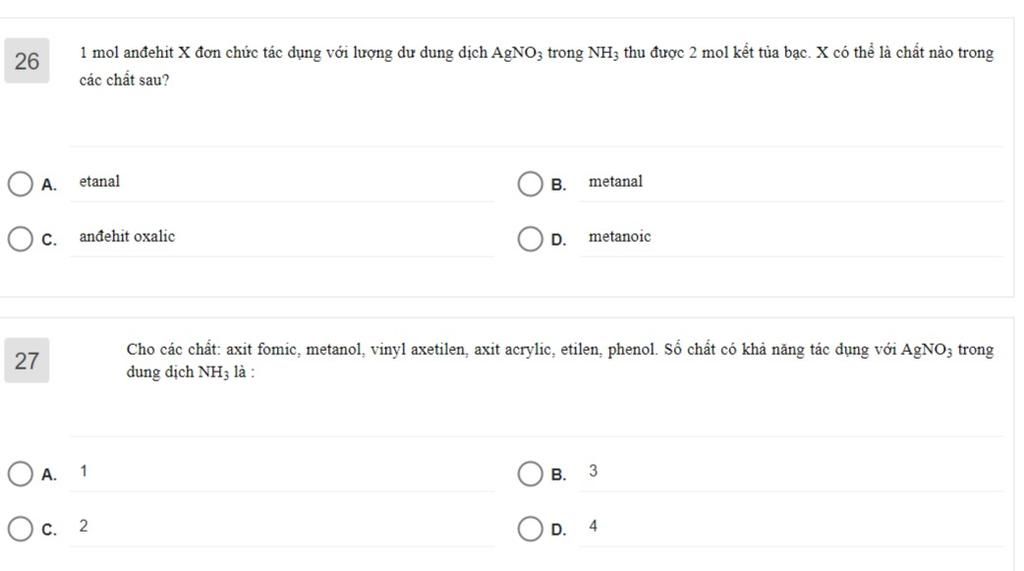Select radio option B for question 26
The width and height of the screenshot is (1024, 571).
(x=530, y=184)
